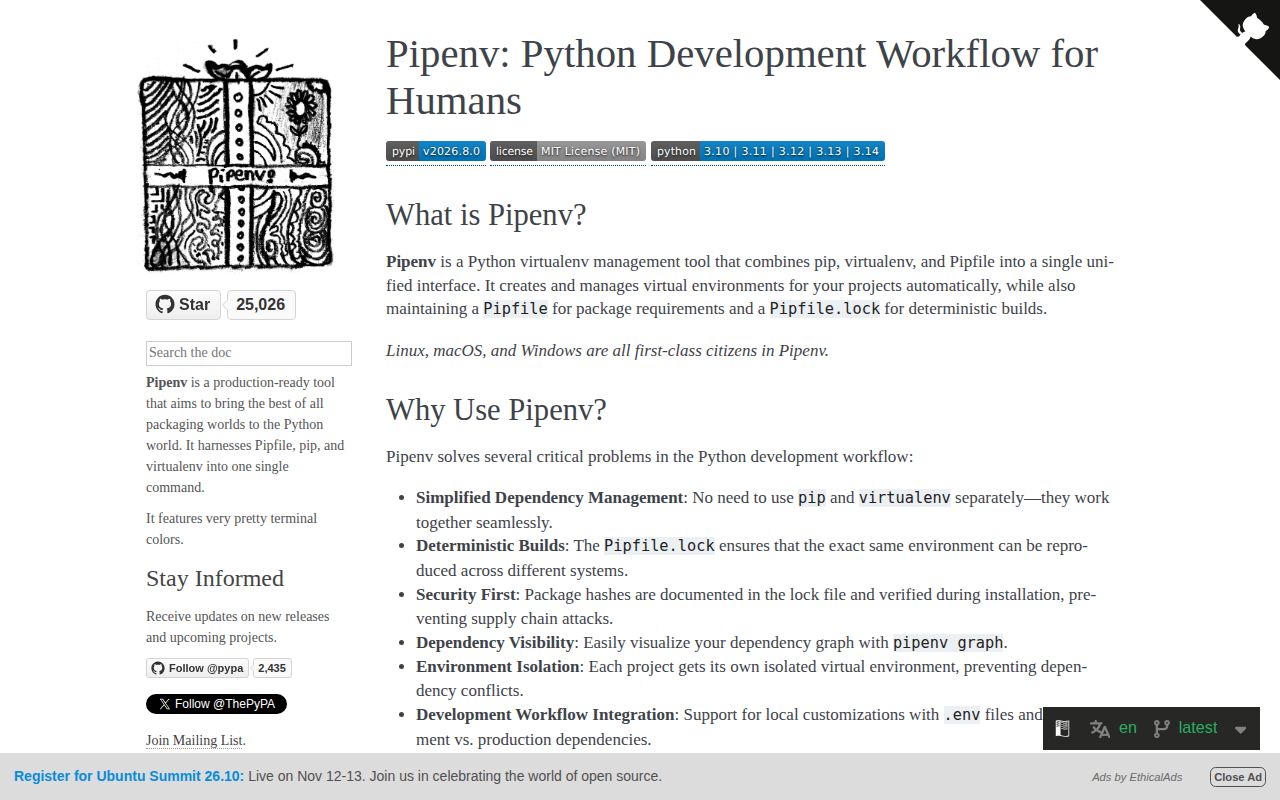1280x800 pixels.
Task: Click the bold 'Security First' text
Action: (x=466, y=594)
